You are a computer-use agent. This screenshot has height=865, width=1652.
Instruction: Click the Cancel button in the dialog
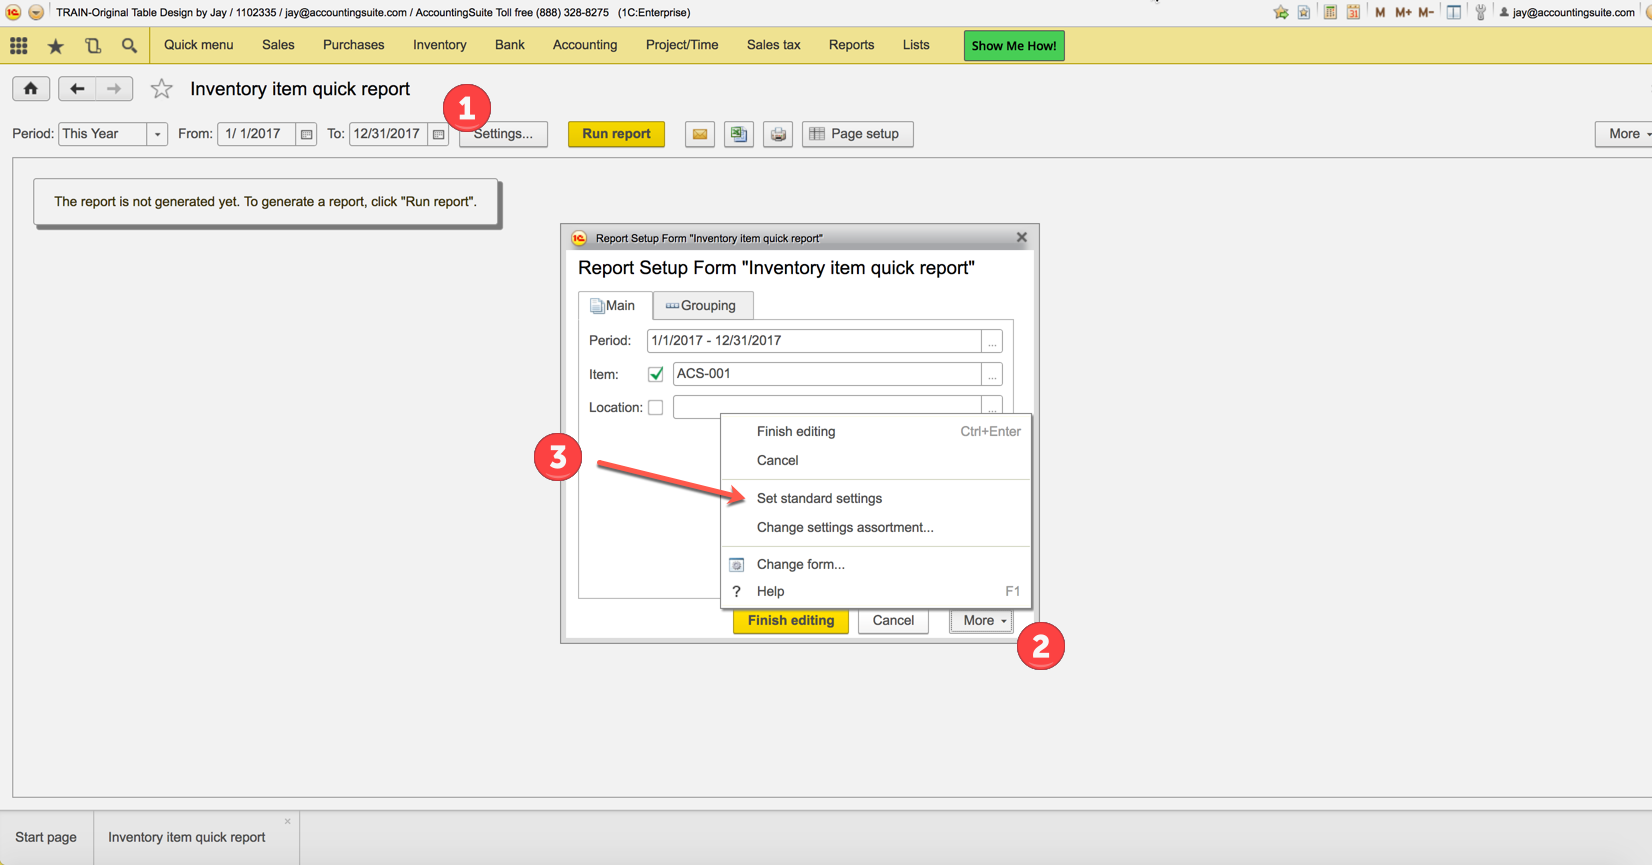[x=893, y=621]
